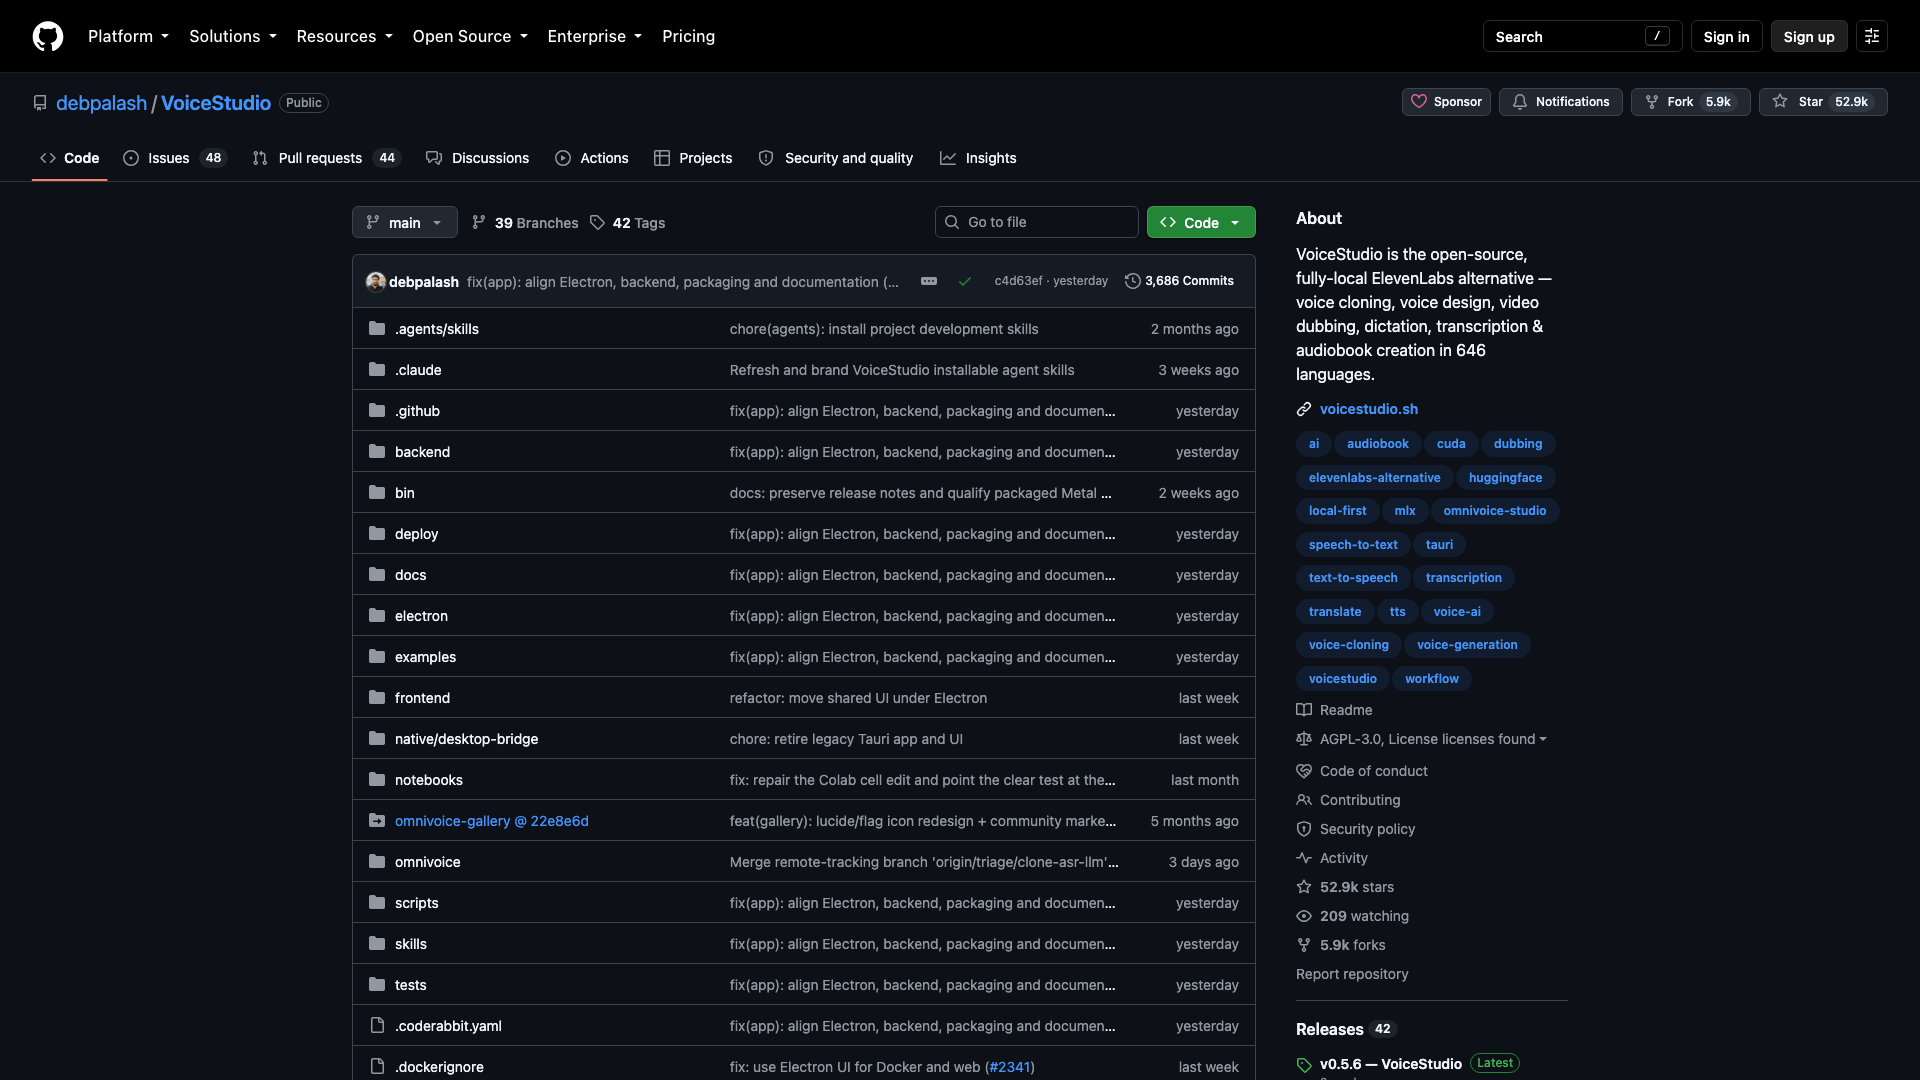Expand the Open Source navigation menu
The image size is (1920, 1080).
click(470, 36)
